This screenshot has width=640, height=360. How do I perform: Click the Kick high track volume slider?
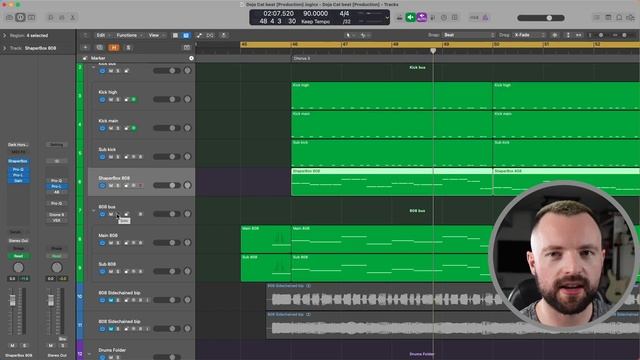click(x=167, y=100)
